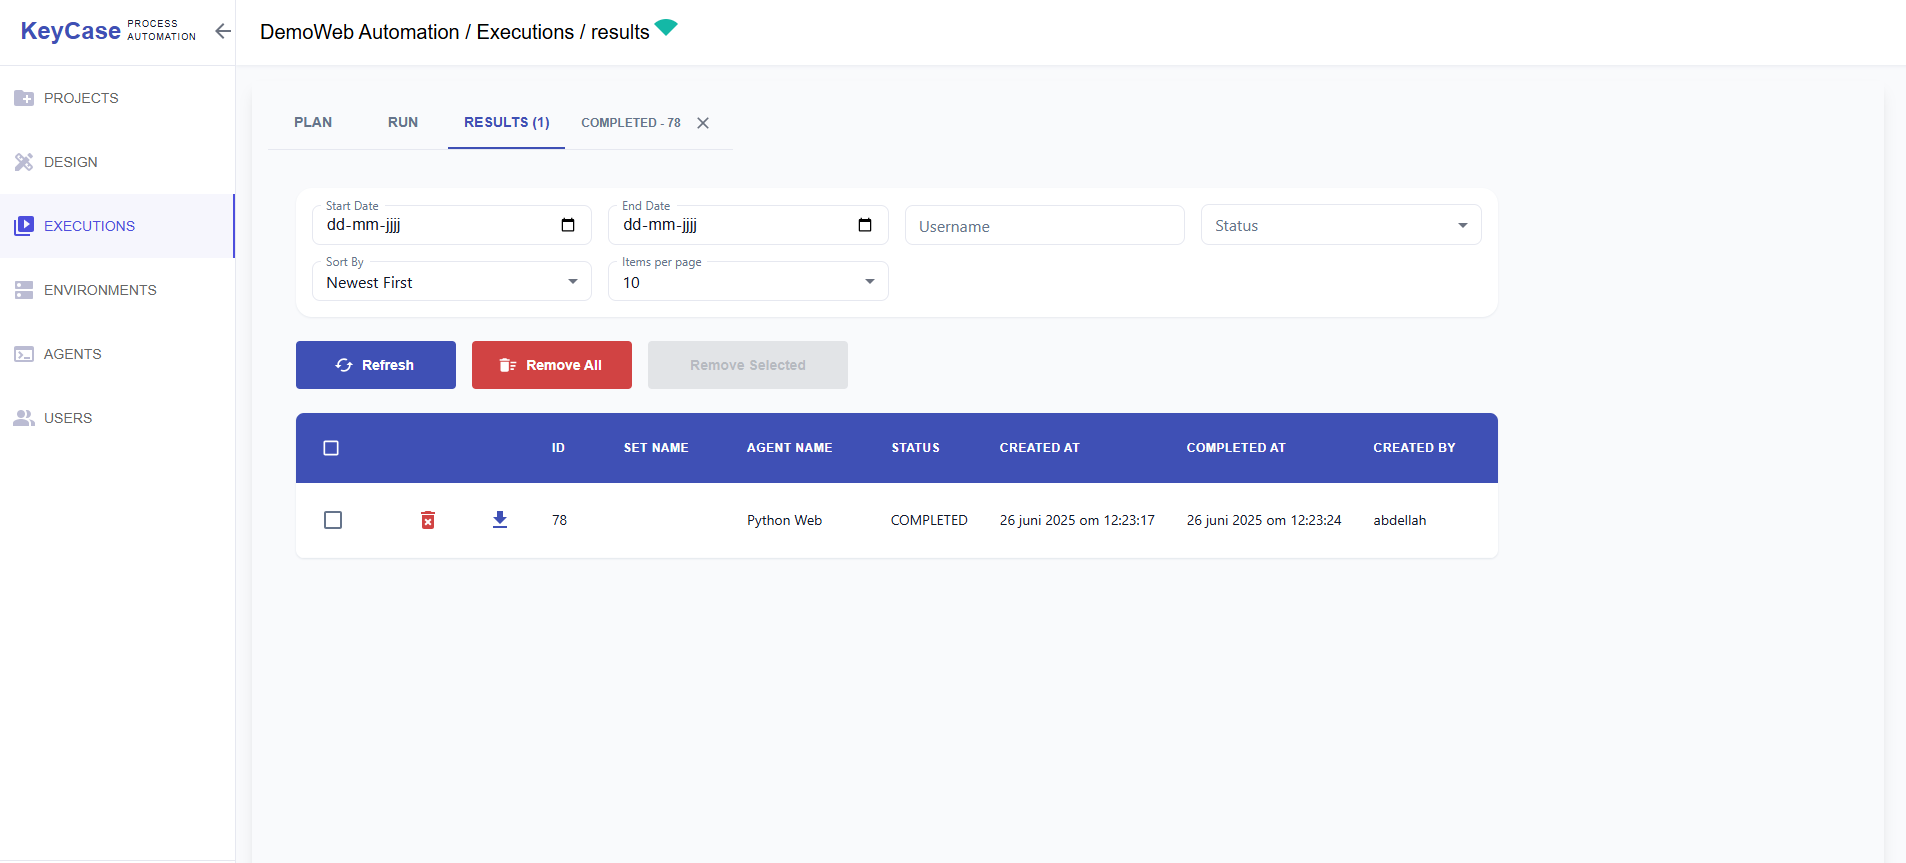The image size is (1906, 863).
Task: Focus the Username filter field
Action: 1045,225
